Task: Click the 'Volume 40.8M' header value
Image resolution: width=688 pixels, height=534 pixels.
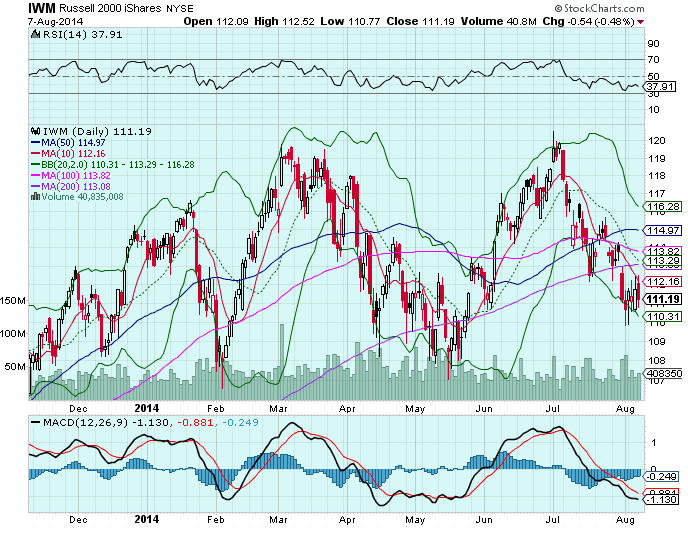Action: tap(498, 21)
